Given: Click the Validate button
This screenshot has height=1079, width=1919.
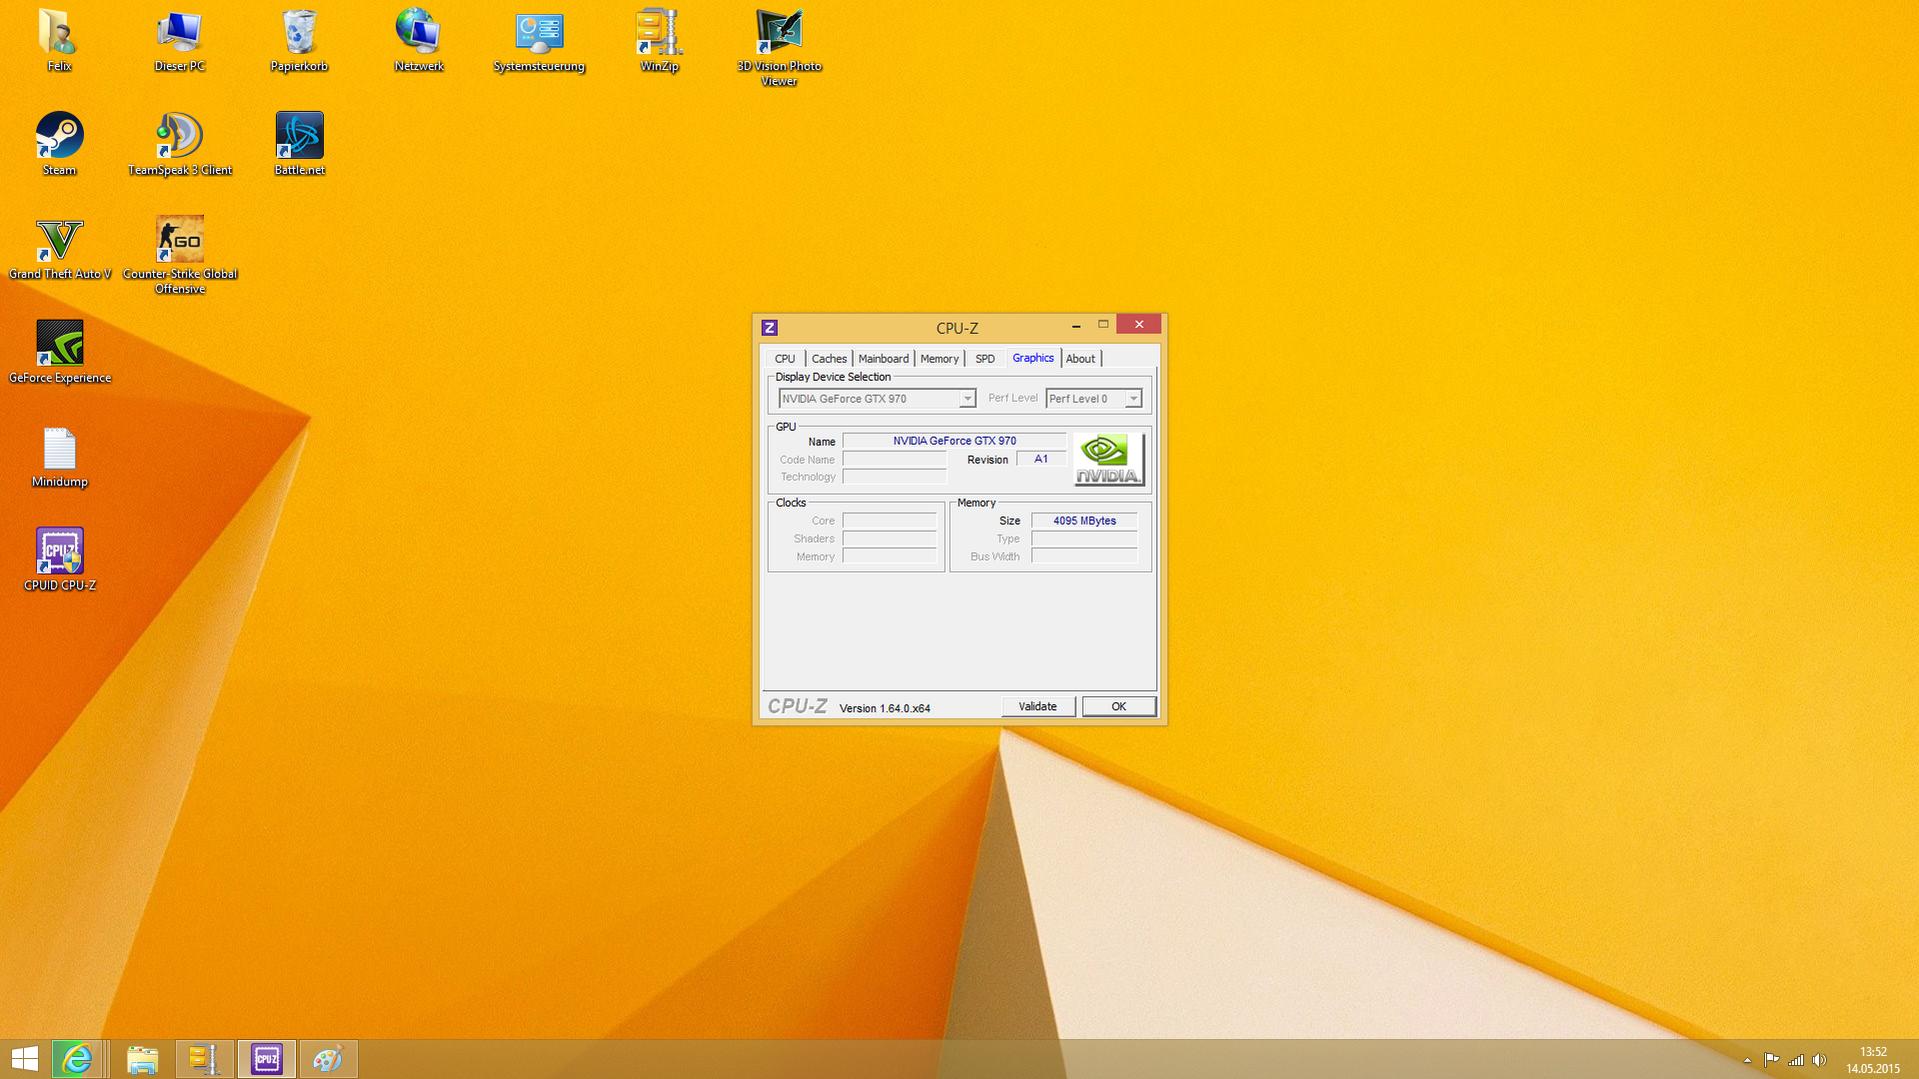Looking at the screenshot, I should click(x=1038, y=707).
